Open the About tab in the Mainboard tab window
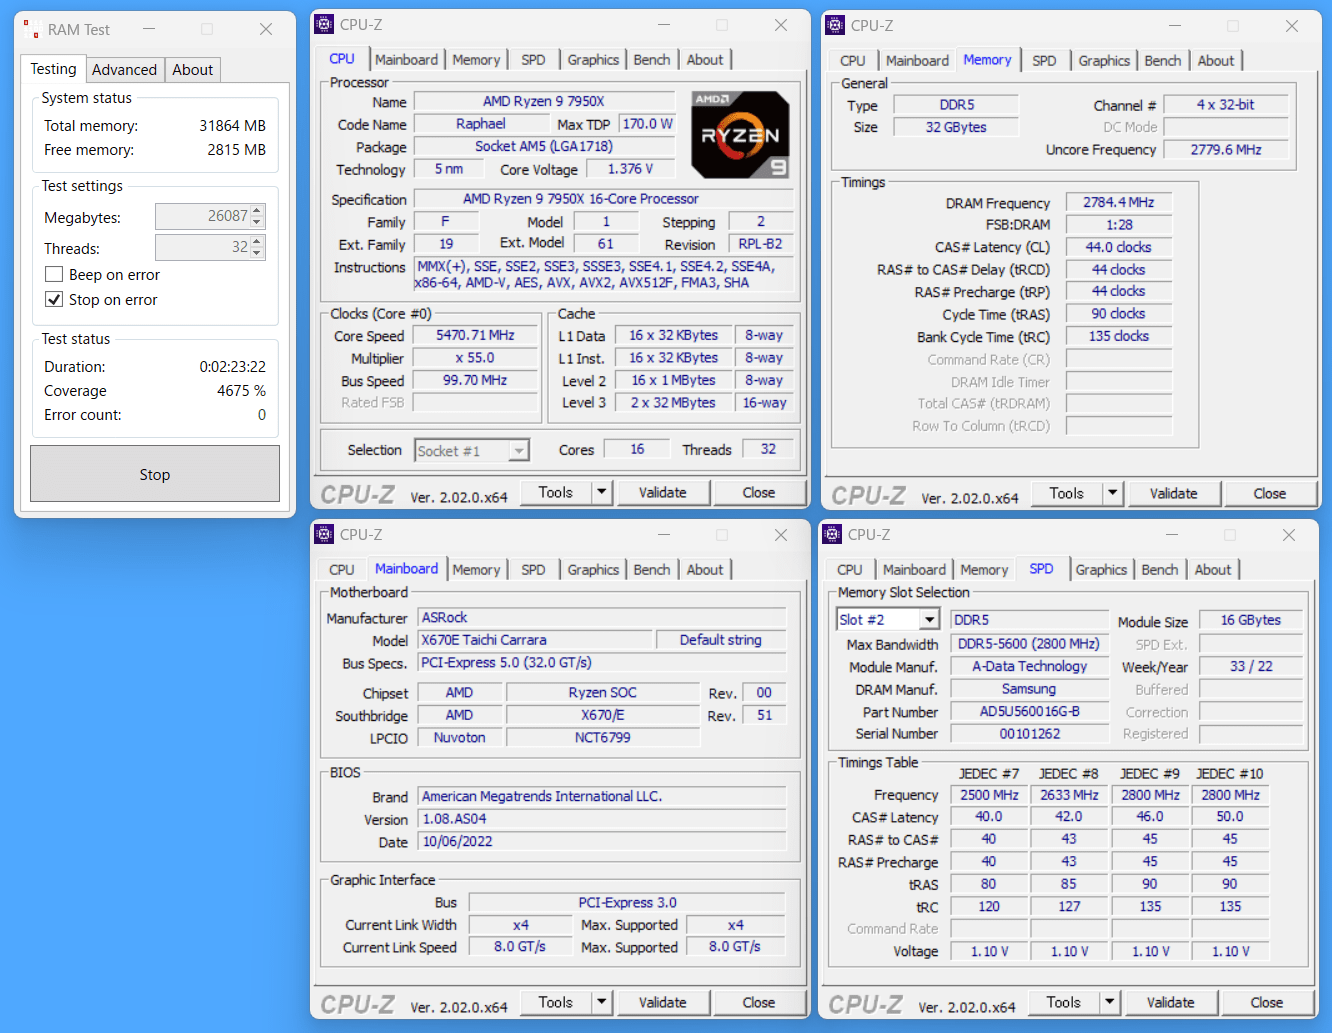The width and height of the screenshot is (1332, 1033). pos(705,570)
